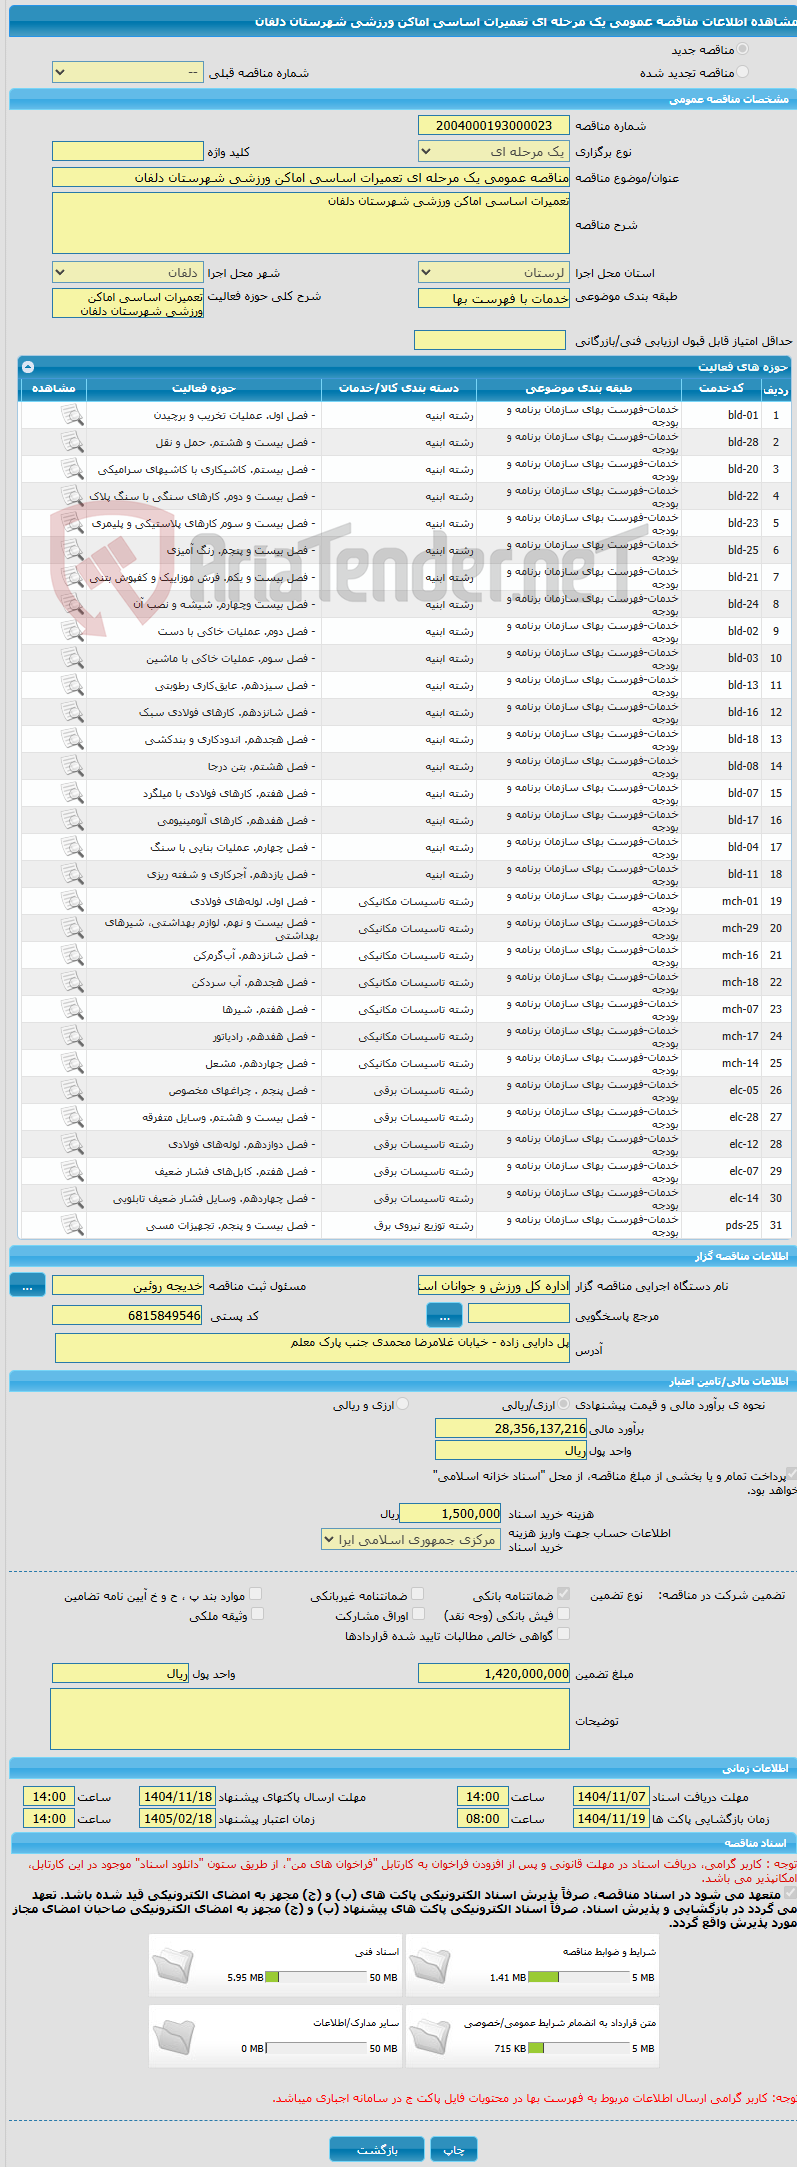The height and width of the screenshot is (2167, 797).
Task: Open view icon for row bld-08
Action: coord(72,766)
